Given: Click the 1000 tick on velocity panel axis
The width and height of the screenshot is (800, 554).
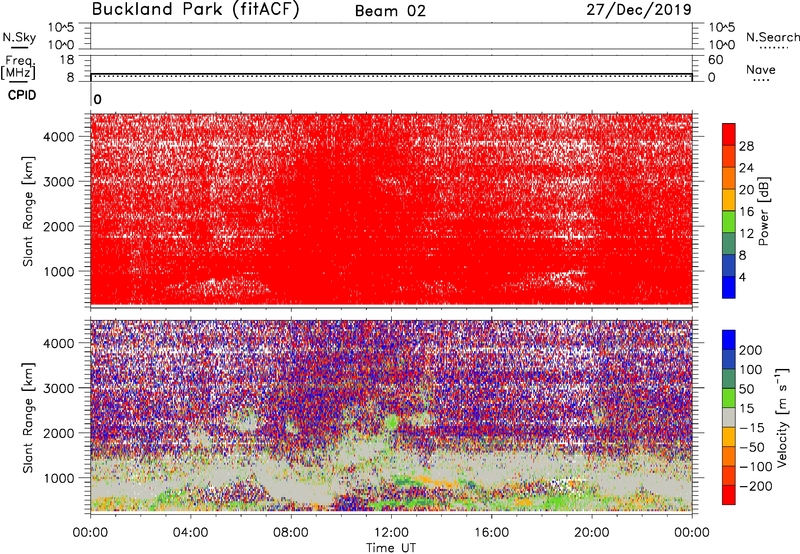Looking at the screenshot, I should point(59,478).
